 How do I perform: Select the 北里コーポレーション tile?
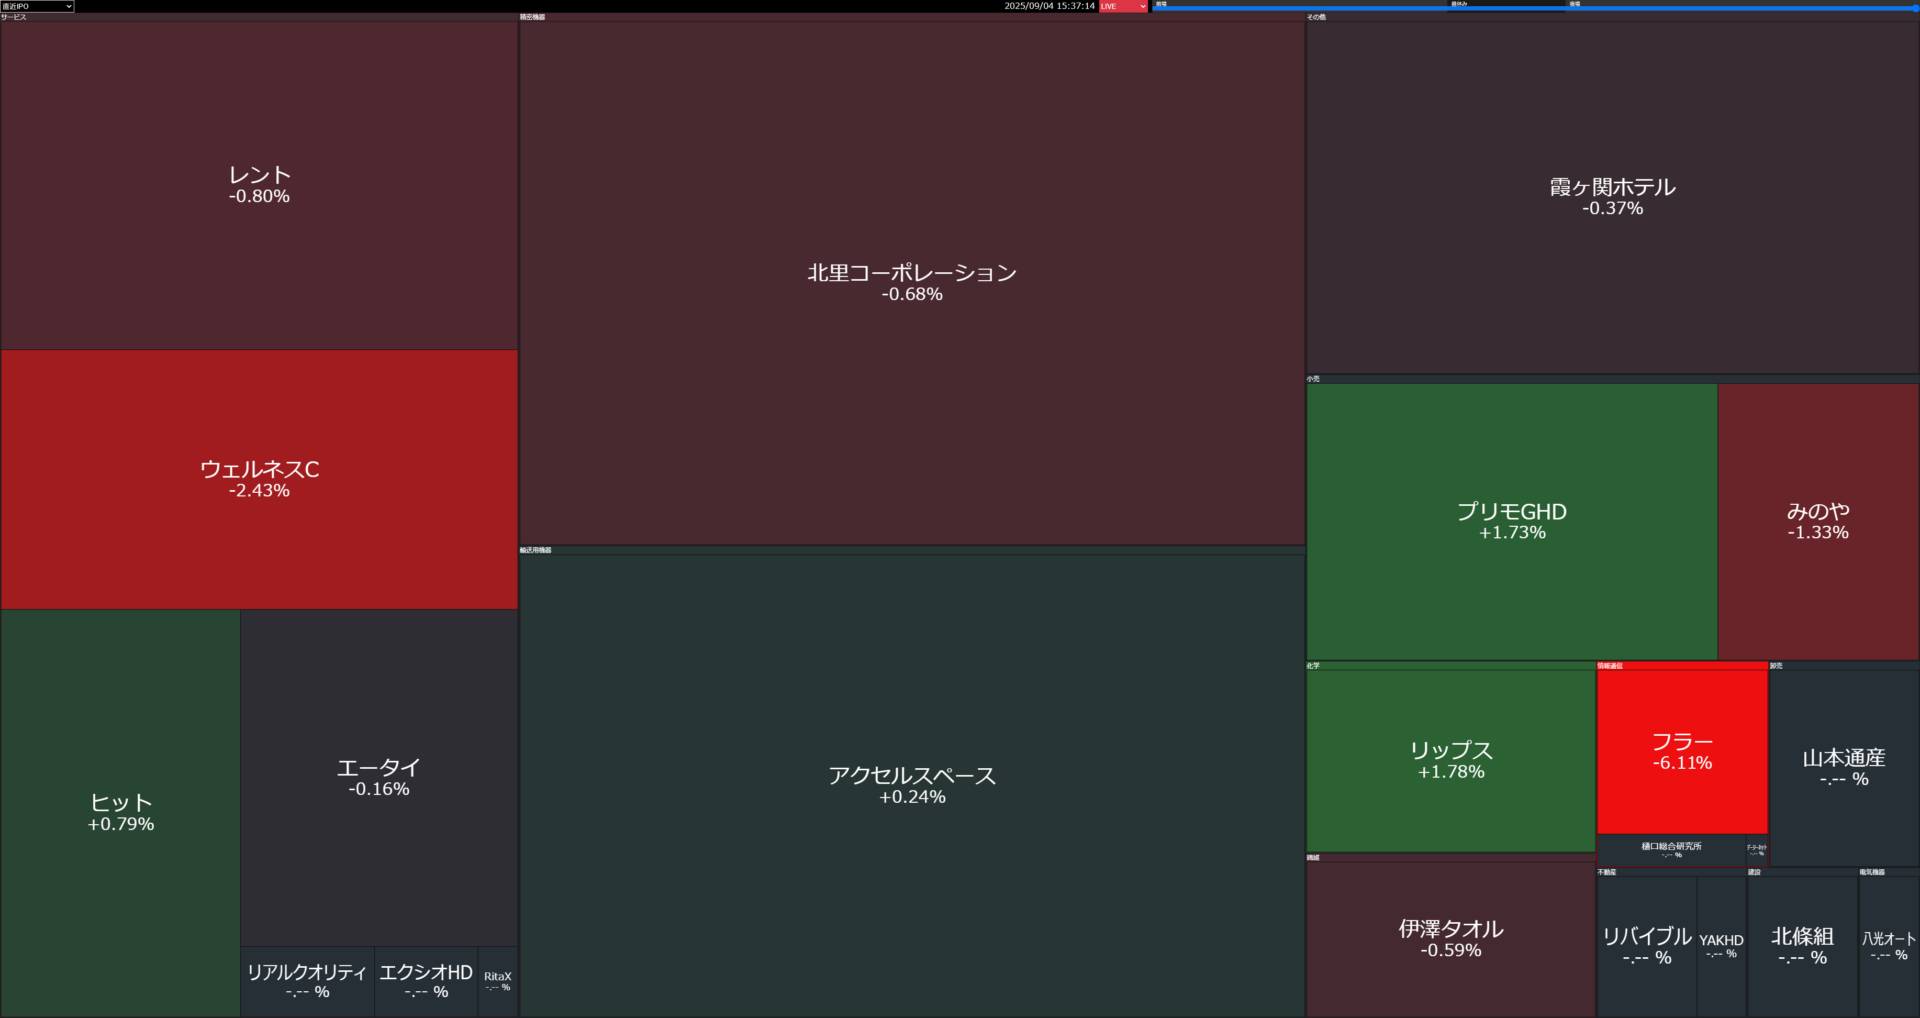(912, 283)
